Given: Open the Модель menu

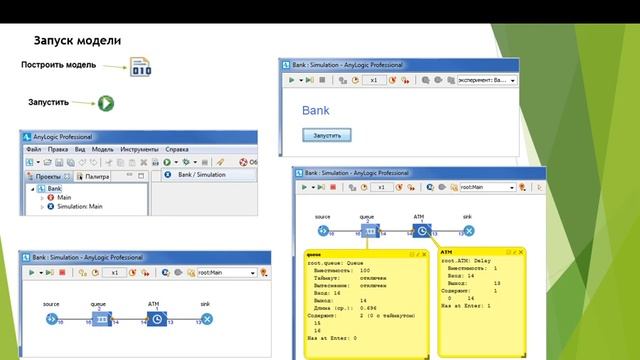Looking at the screenshot, I should [x=102, y=149].
